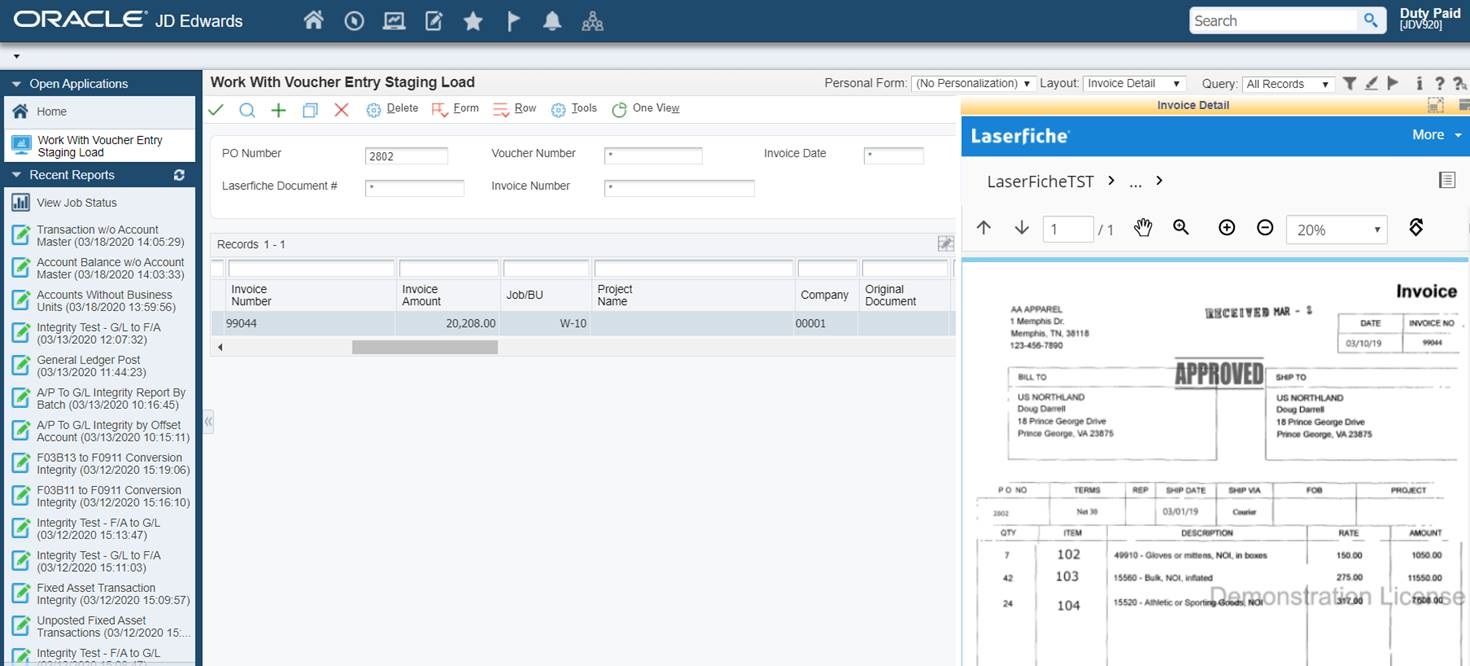
Task: Collapse the left navigation panel handle
Action: pyautogui.click(x=208, y=422)
